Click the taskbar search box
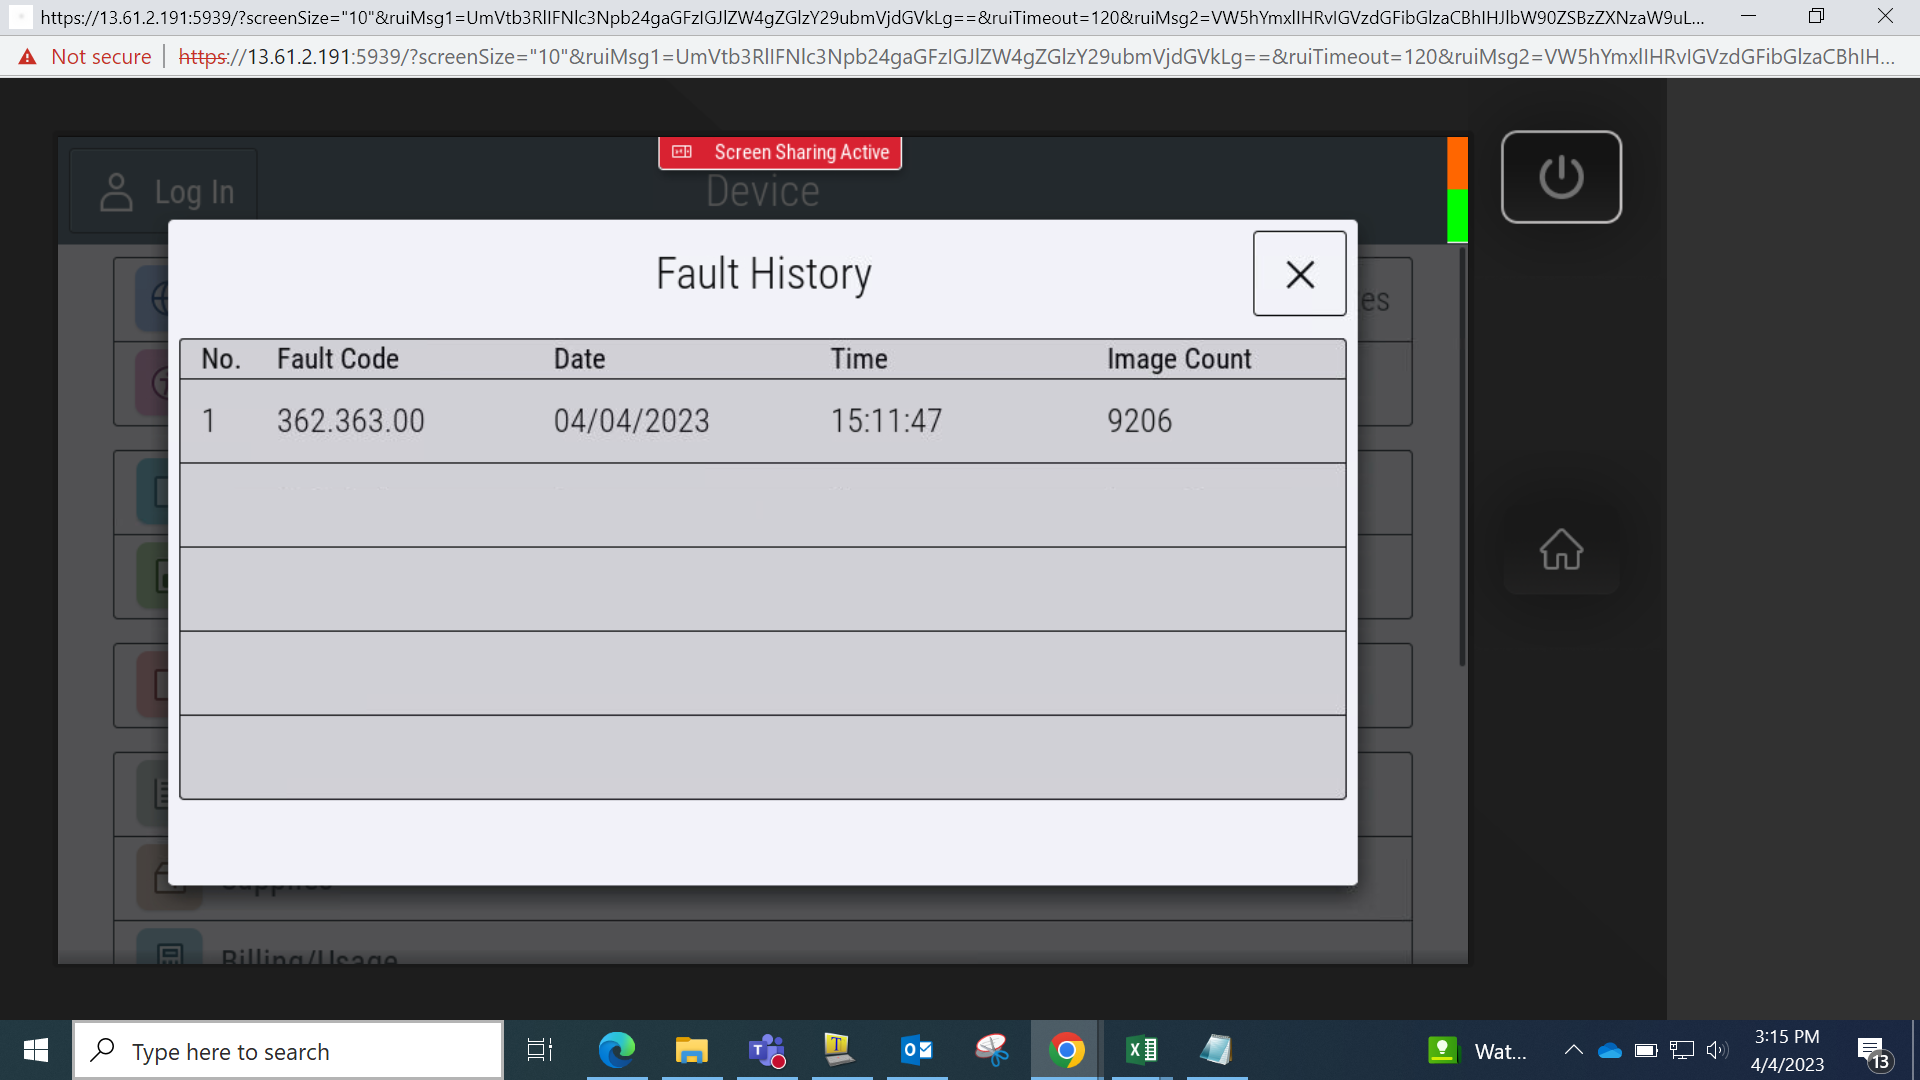1920x1080 pixels. 288,1050
